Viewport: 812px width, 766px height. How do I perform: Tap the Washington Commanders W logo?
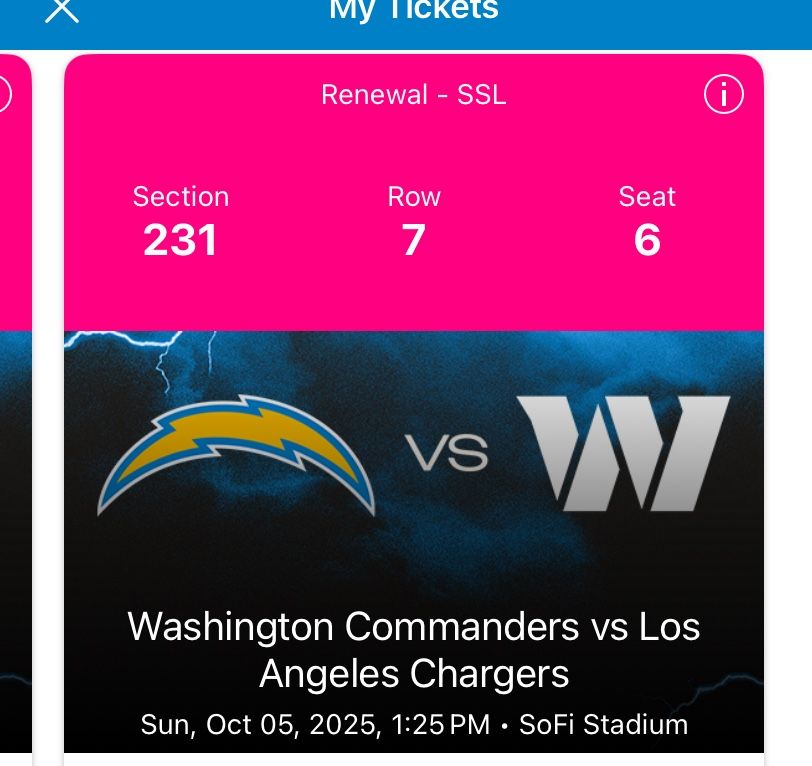click(623, 453)
